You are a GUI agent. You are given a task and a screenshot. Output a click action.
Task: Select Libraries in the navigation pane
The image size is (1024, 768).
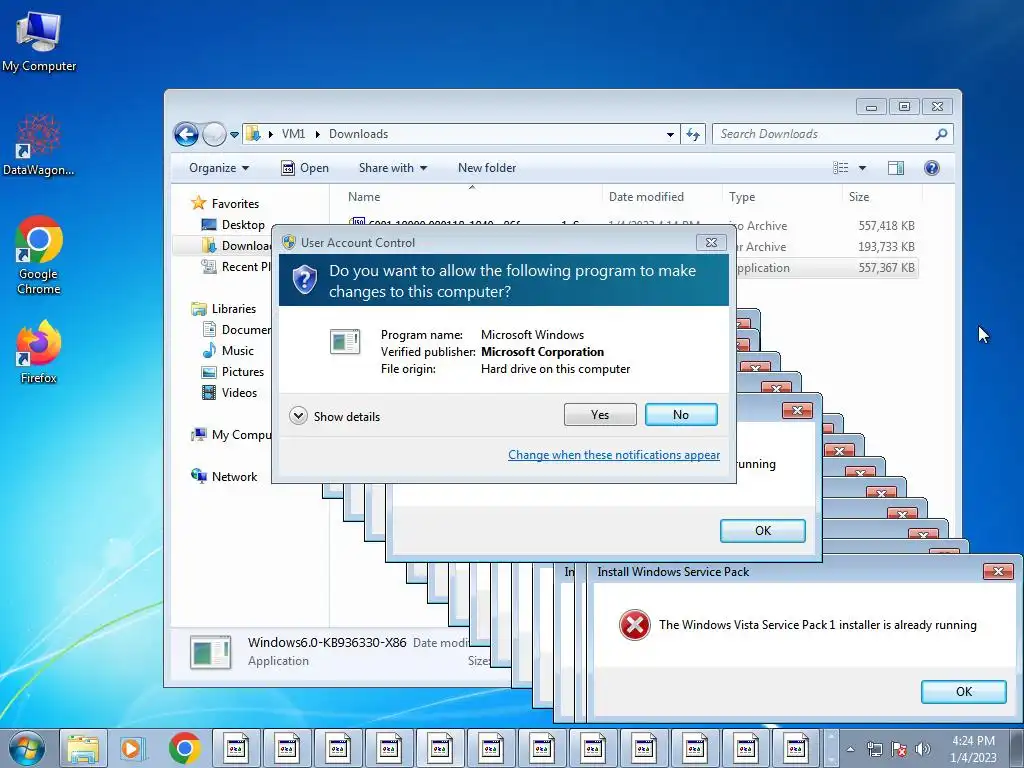click(x=223, y=308)
